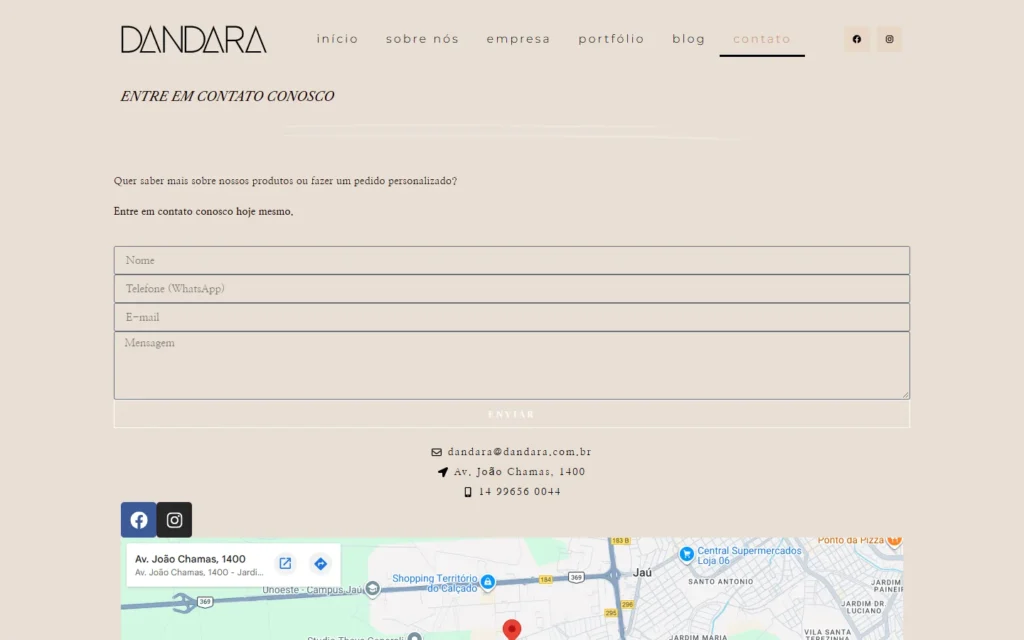The height and width of the screenshot is (640, 1024).
Task: Navigate to portfólio
Action: (611, 39)
